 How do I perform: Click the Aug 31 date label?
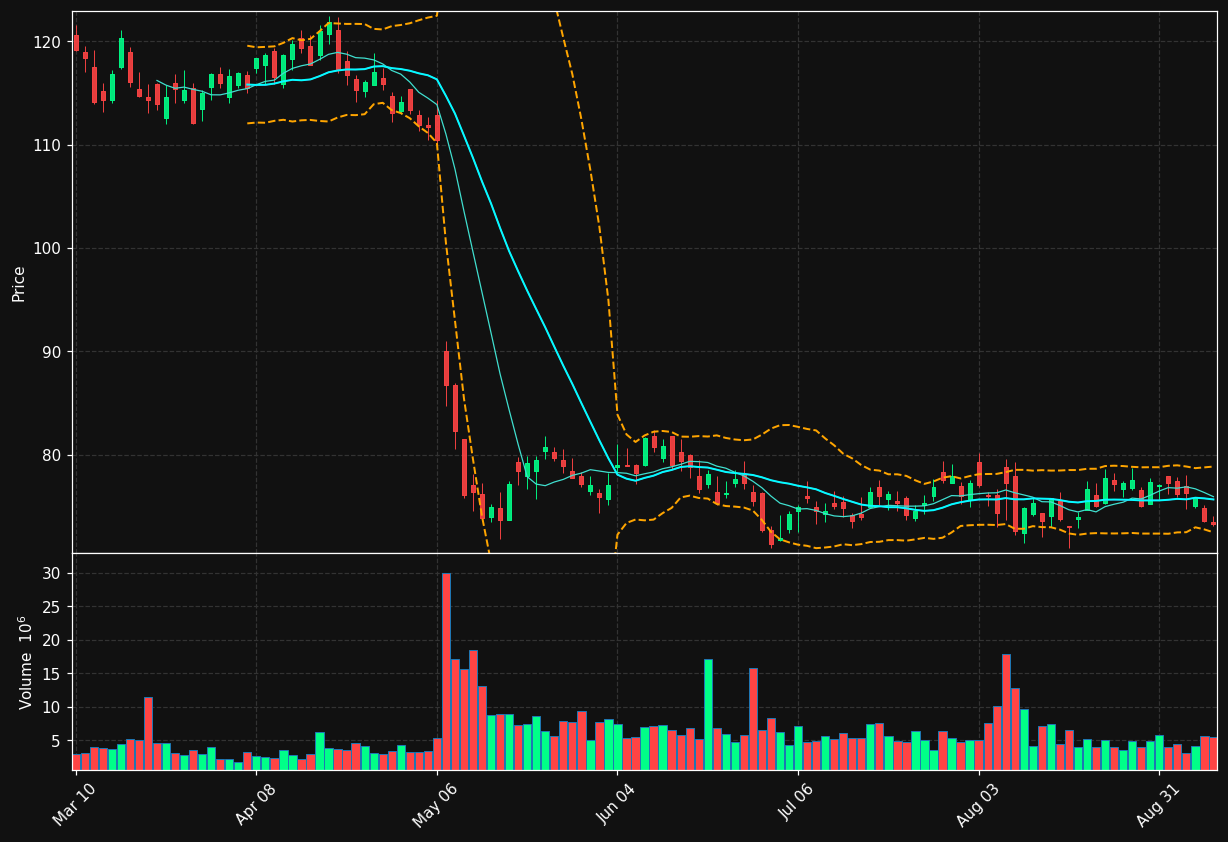click(x=1158, y=804)
